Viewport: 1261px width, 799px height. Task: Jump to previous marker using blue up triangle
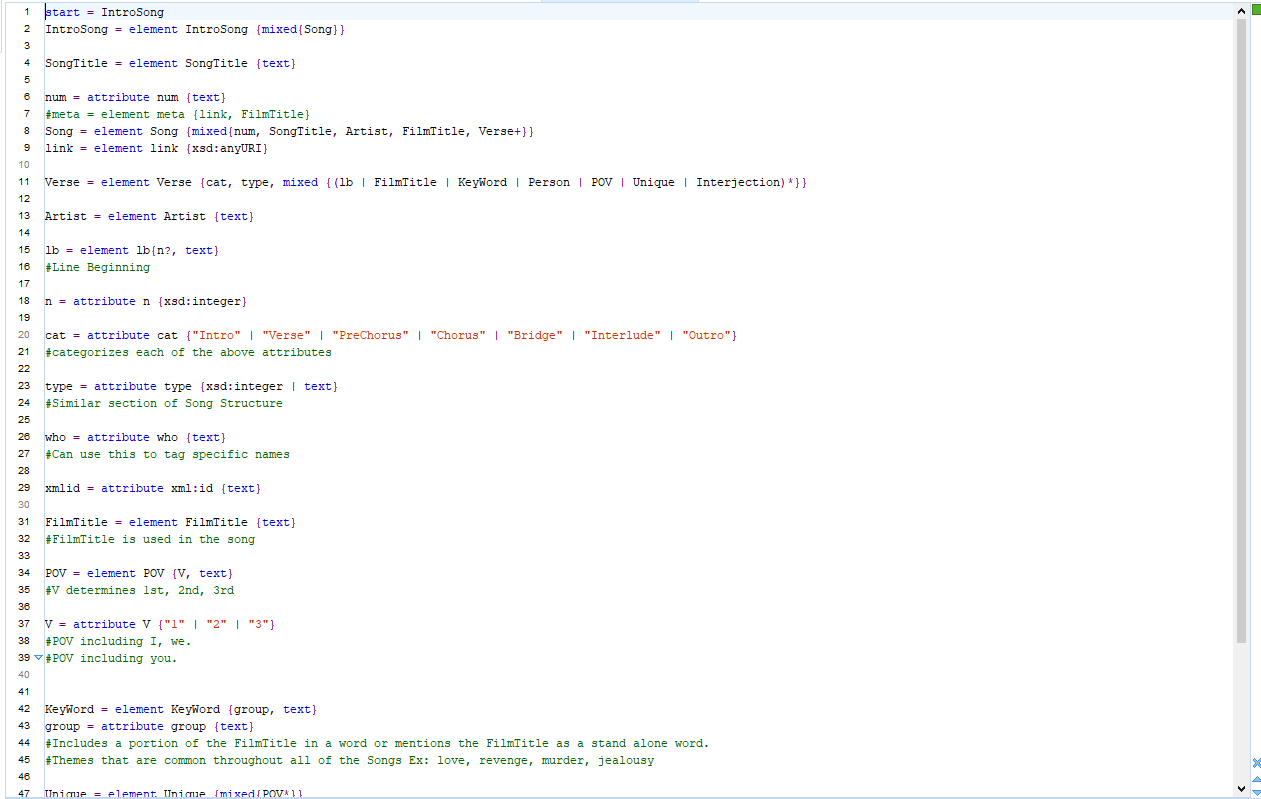click(1256, 778)
